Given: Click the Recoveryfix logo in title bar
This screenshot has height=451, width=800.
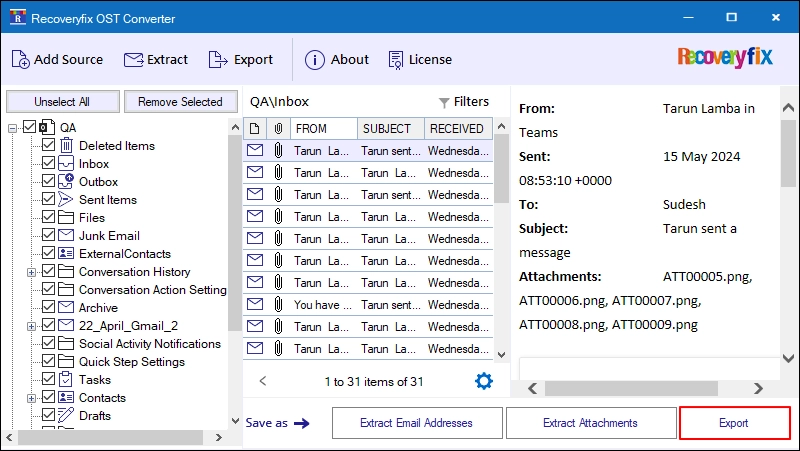Looking at the screenshot, I should coord(18,18).
